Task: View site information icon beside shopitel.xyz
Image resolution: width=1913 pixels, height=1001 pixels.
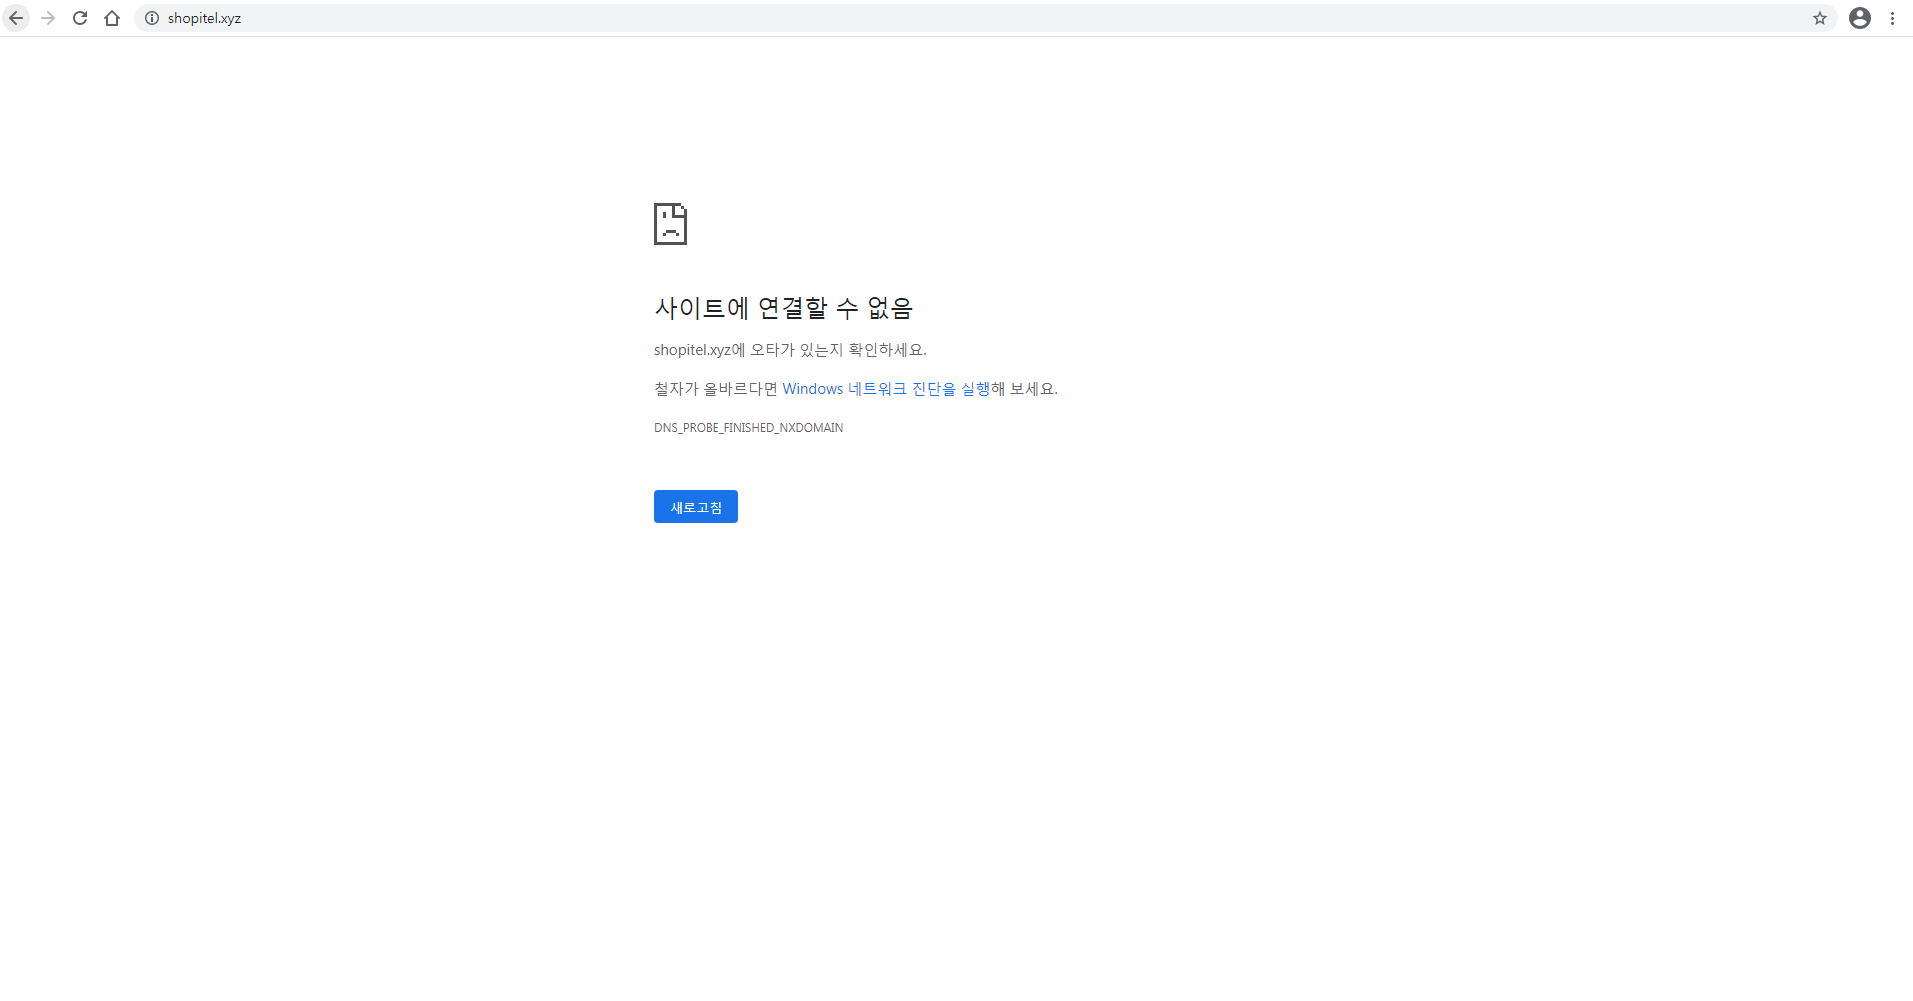Action: click(152, 18)
